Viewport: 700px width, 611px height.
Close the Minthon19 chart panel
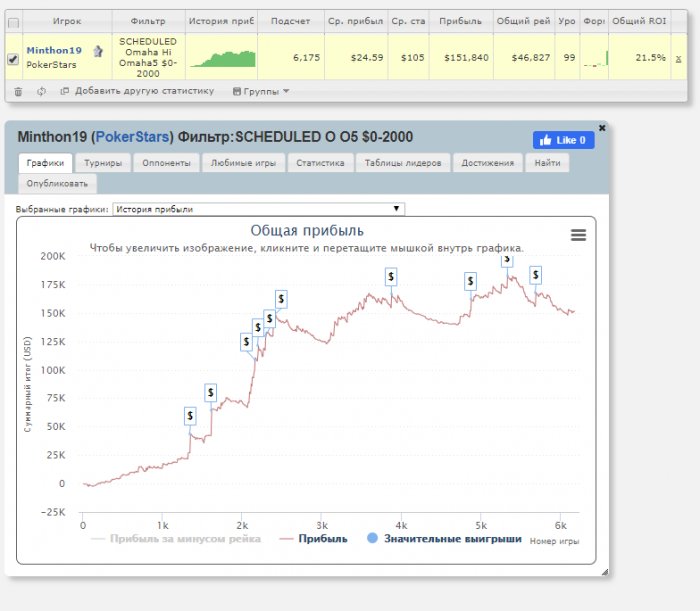point(602,128)
